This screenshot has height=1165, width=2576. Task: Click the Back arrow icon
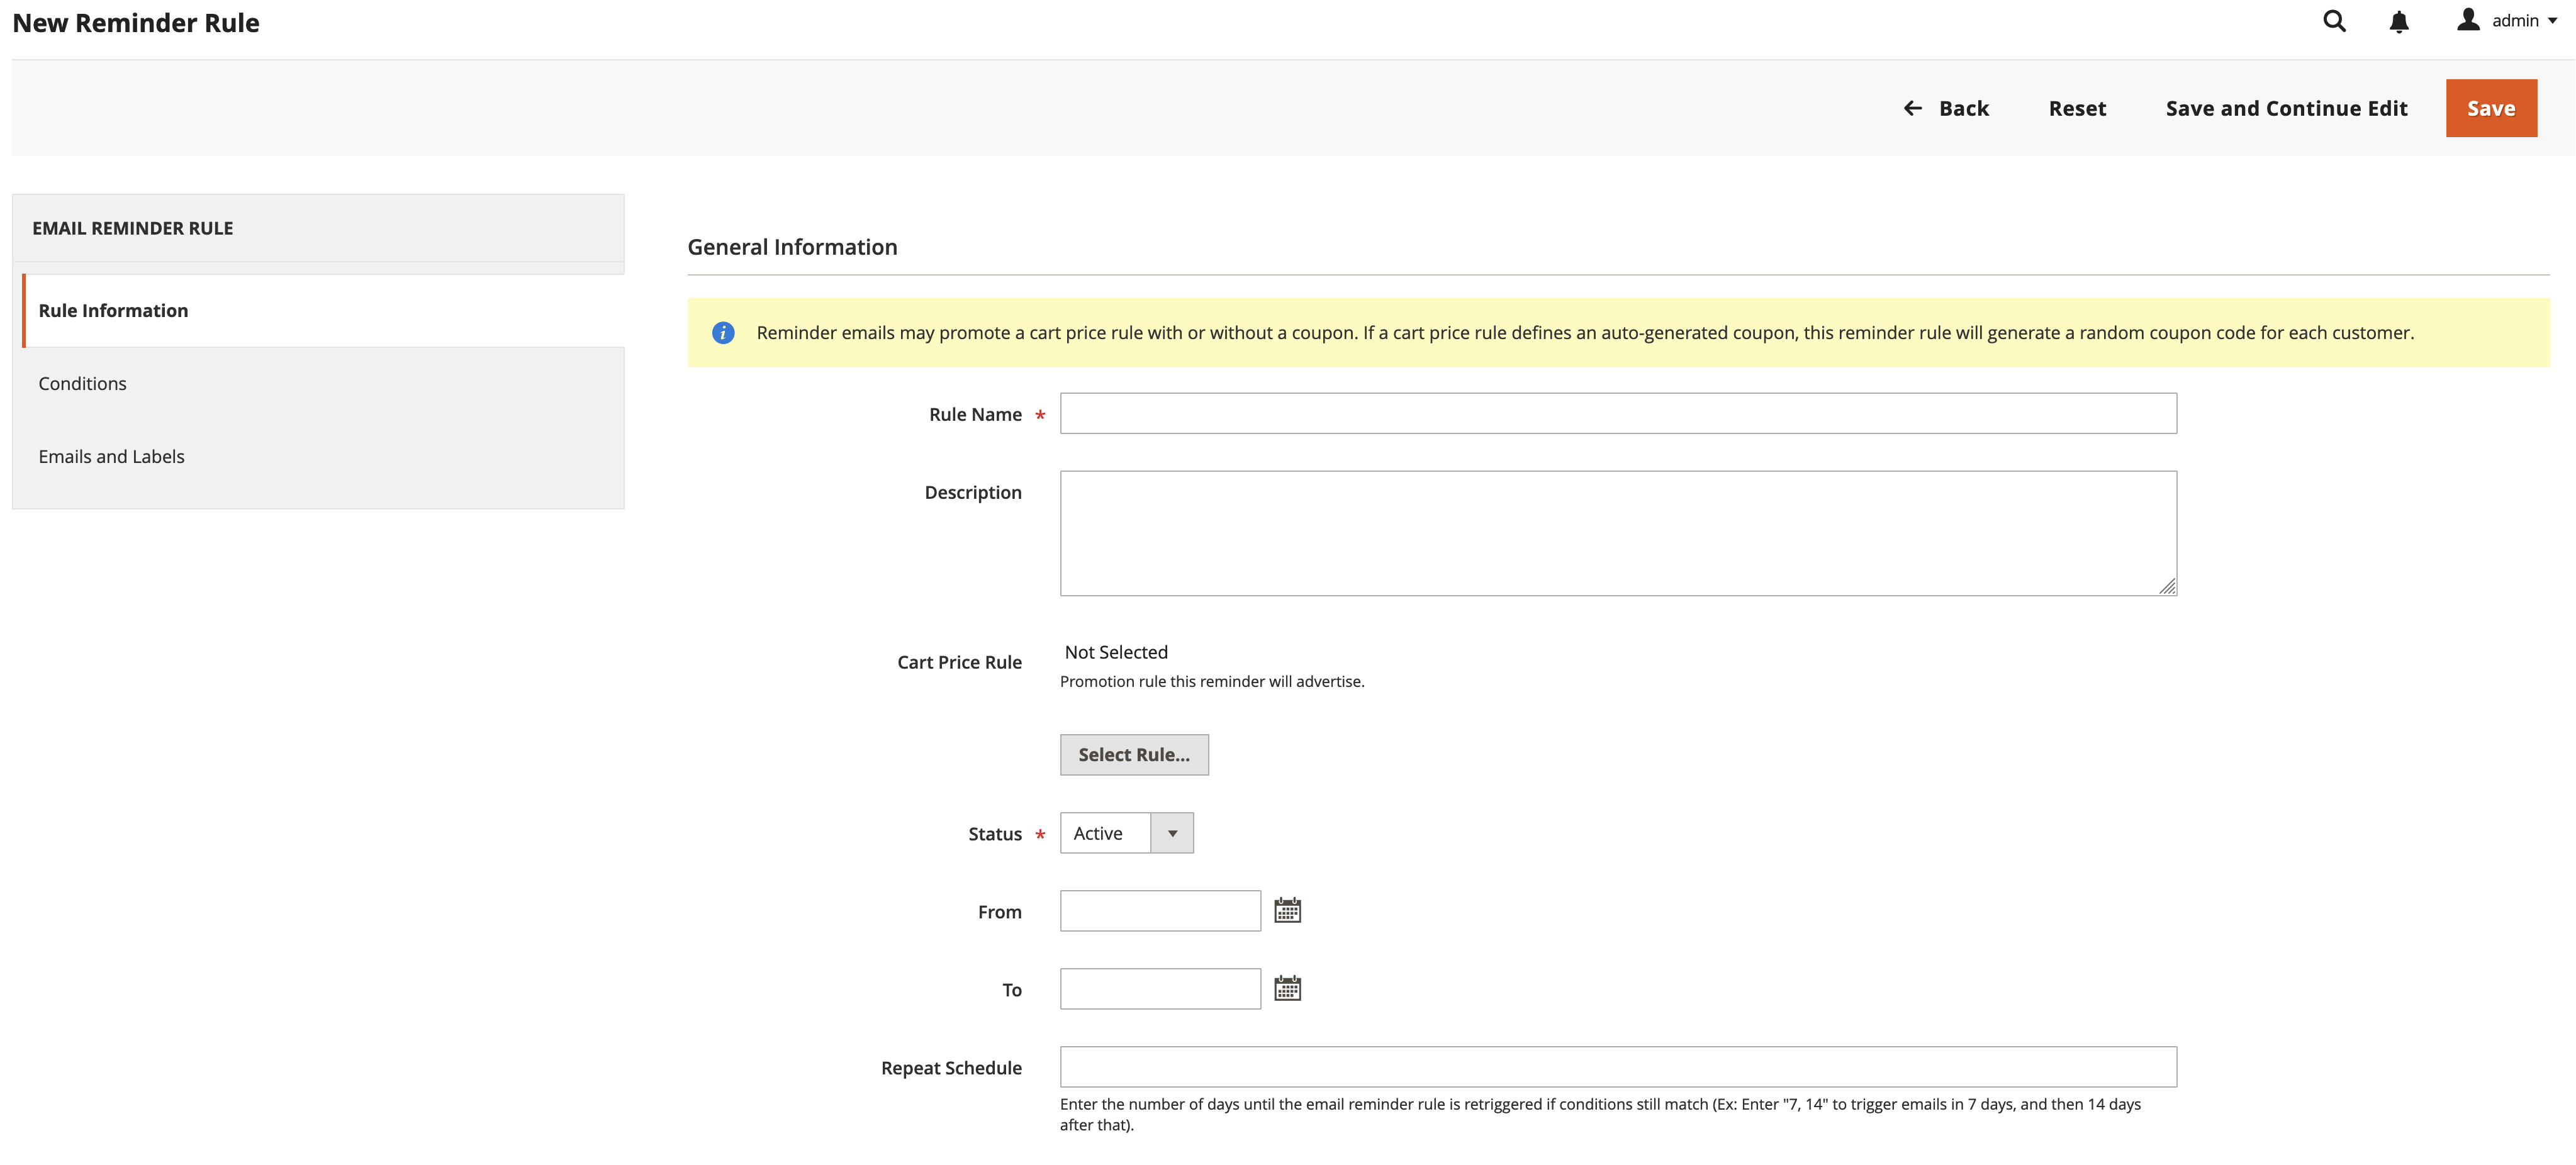point(1912,108)
